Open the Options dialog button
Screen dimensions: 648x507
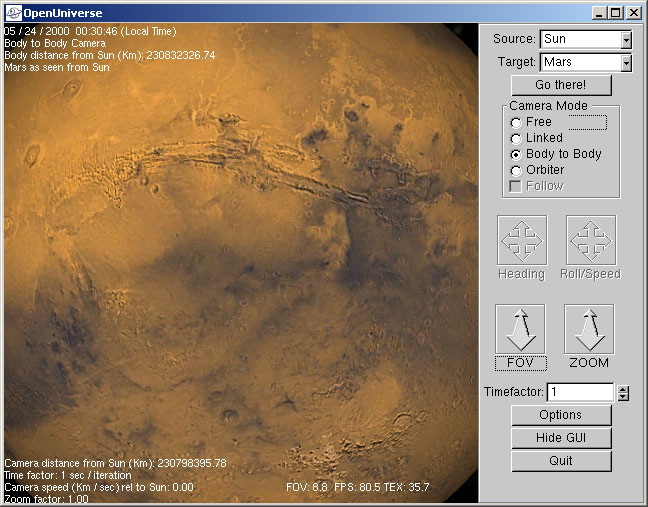pyautogui.click(x=561, y=415)
